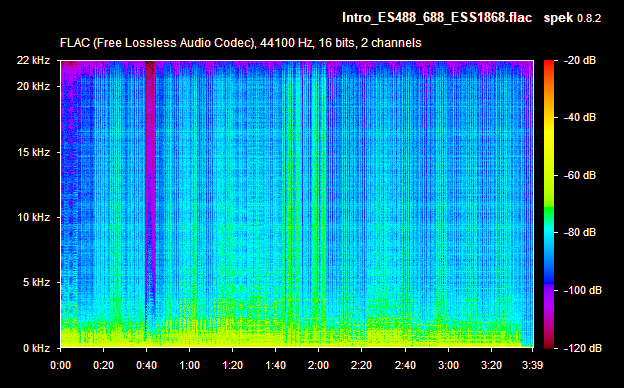Click the 22 kHz frequency label
624x388 pixels.
click(33, 60)
